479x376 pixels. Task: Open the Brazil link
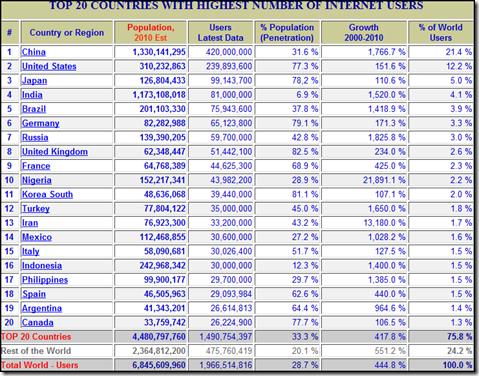[34, 109]
